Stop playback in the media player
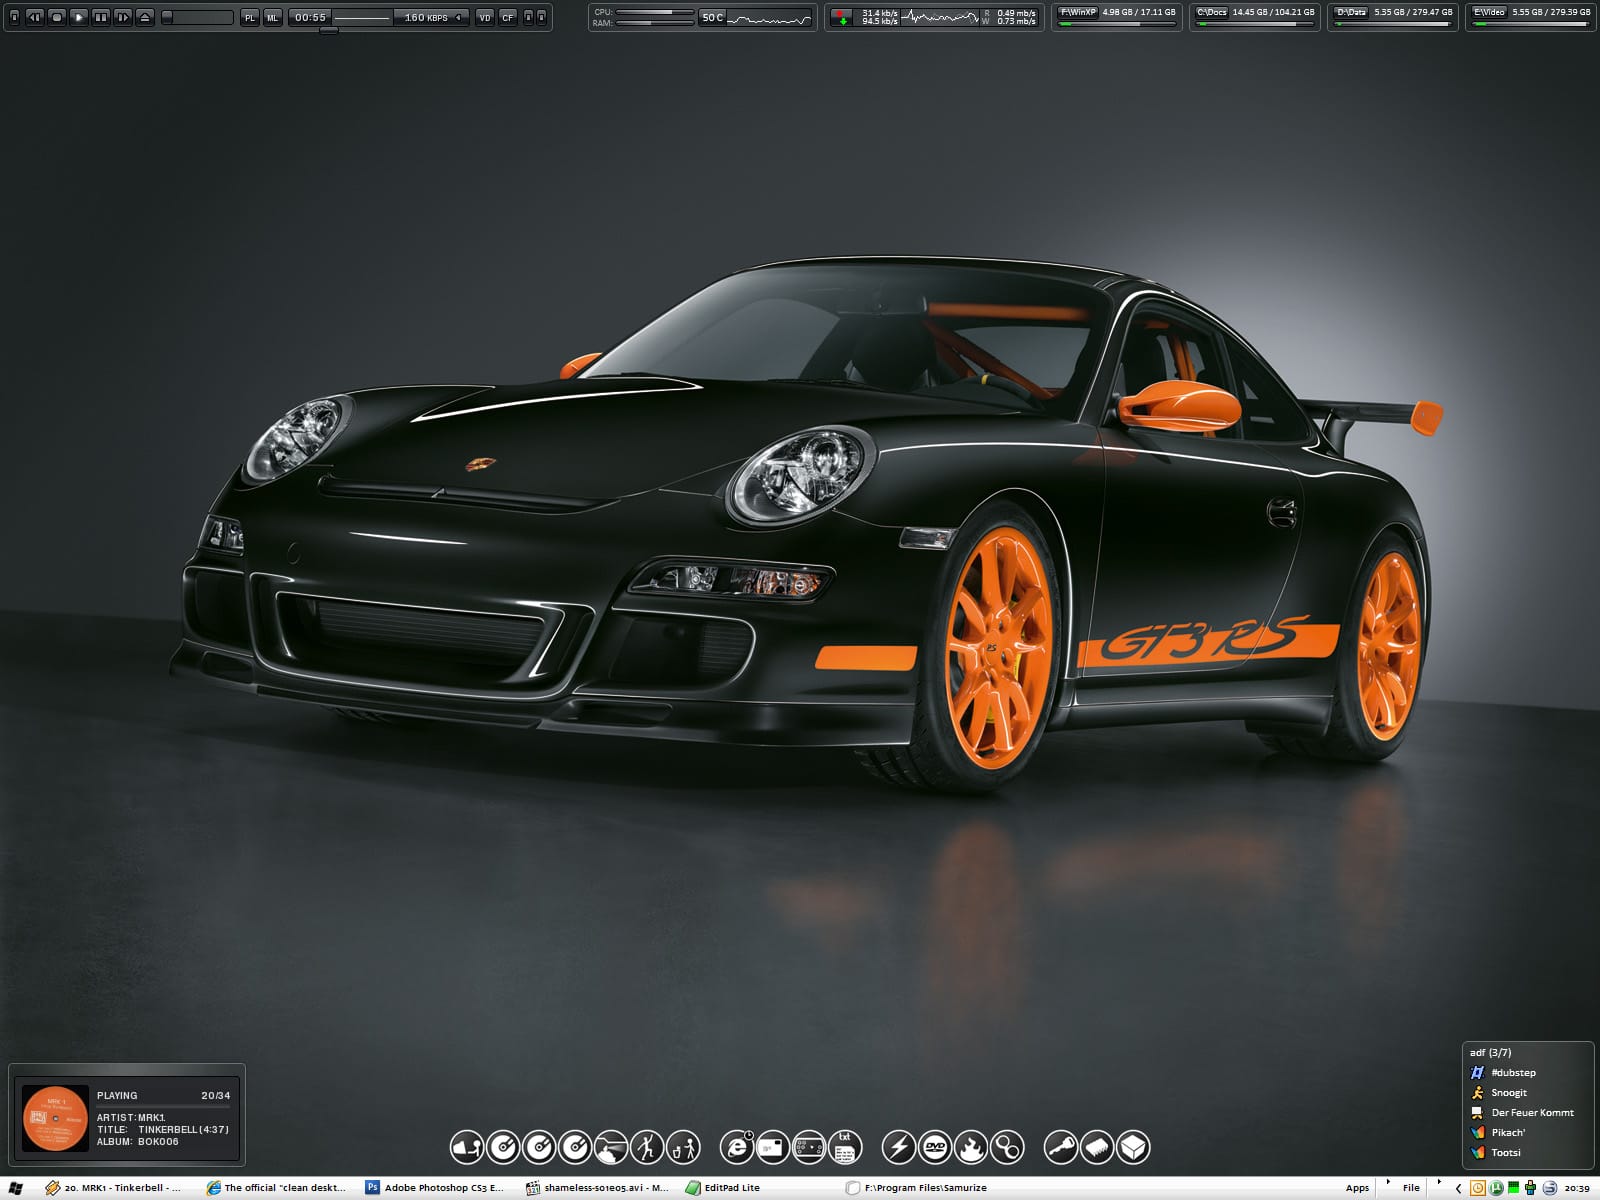Image resolution: width=1600 pixels, height=1200 pixels. pos(57,17)
